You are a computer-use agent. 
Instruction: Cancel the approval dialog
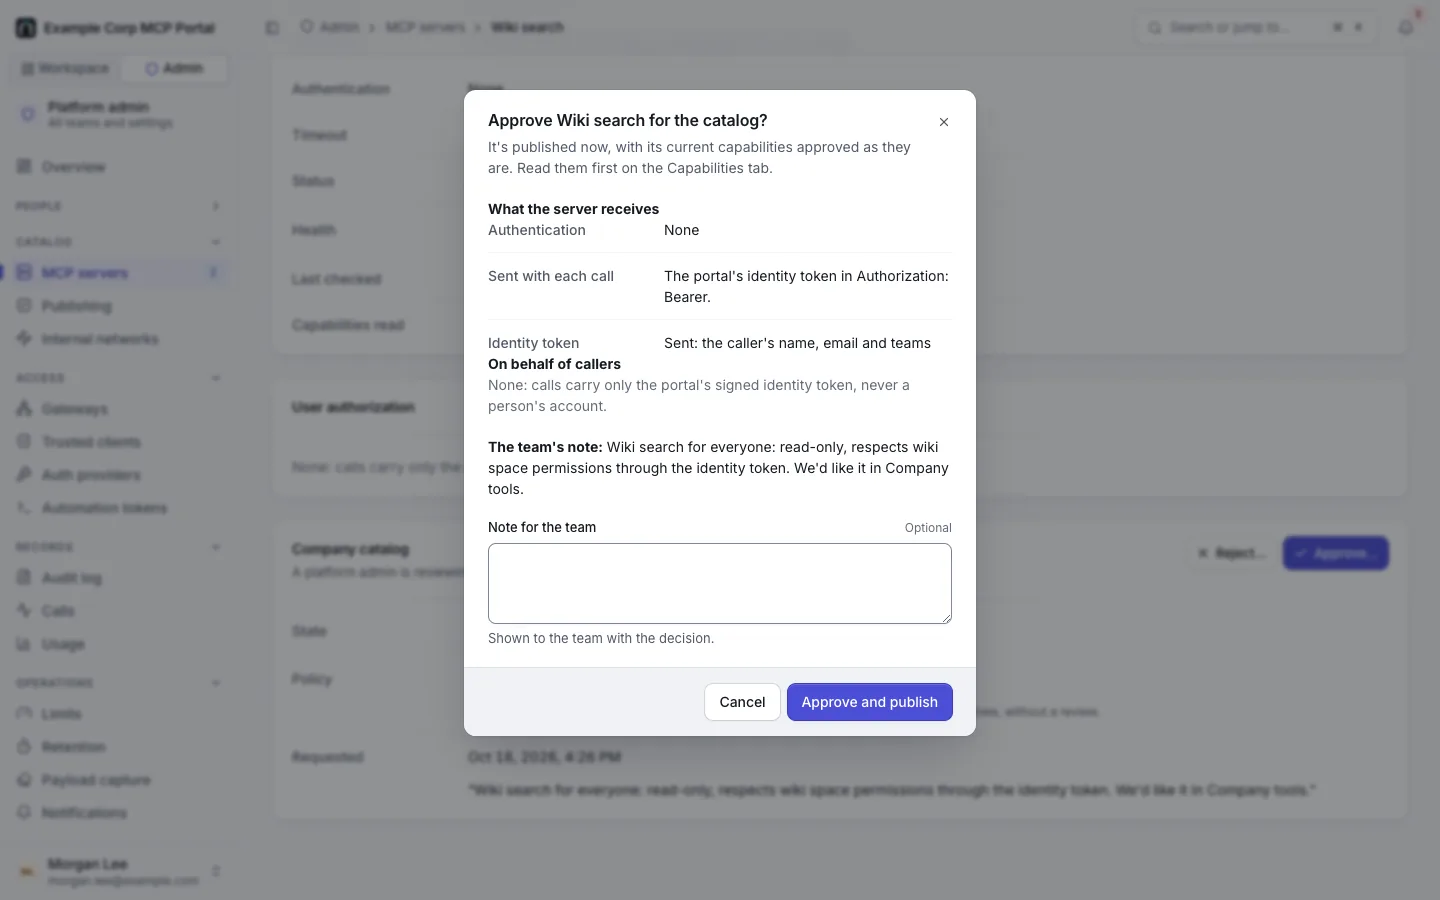click(742, 702)
